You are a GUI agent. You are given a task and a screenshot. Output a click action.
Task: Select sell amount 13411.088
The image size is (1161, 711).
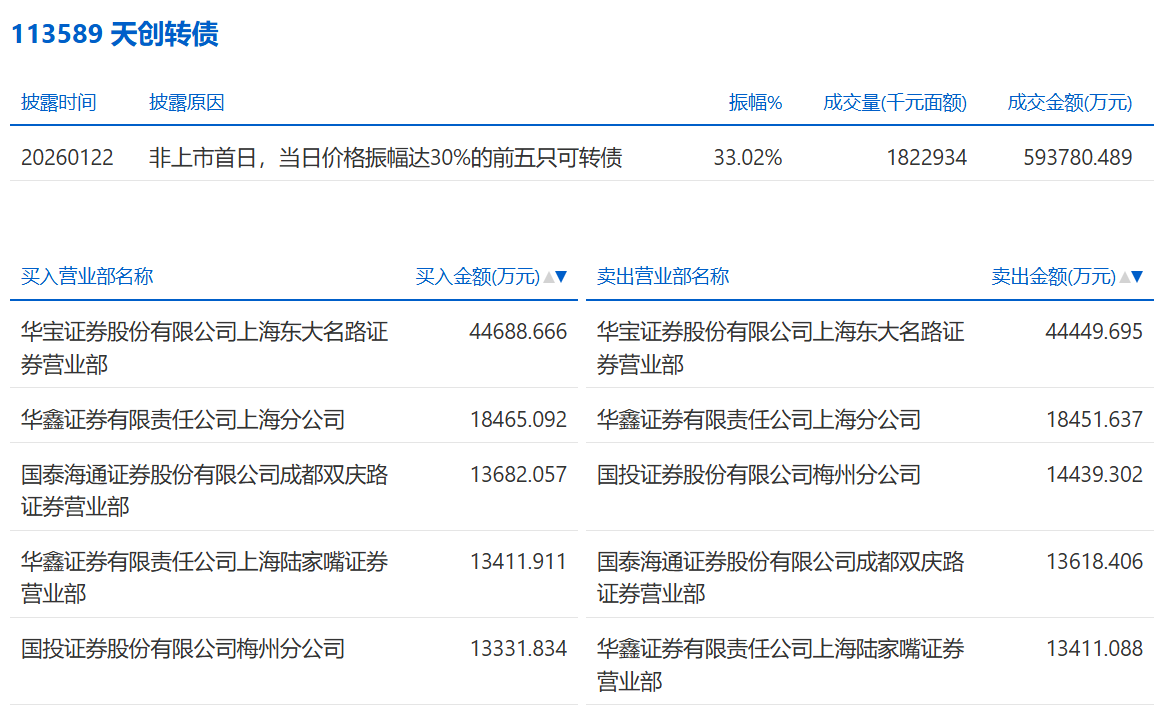(x=1094, y=649)
